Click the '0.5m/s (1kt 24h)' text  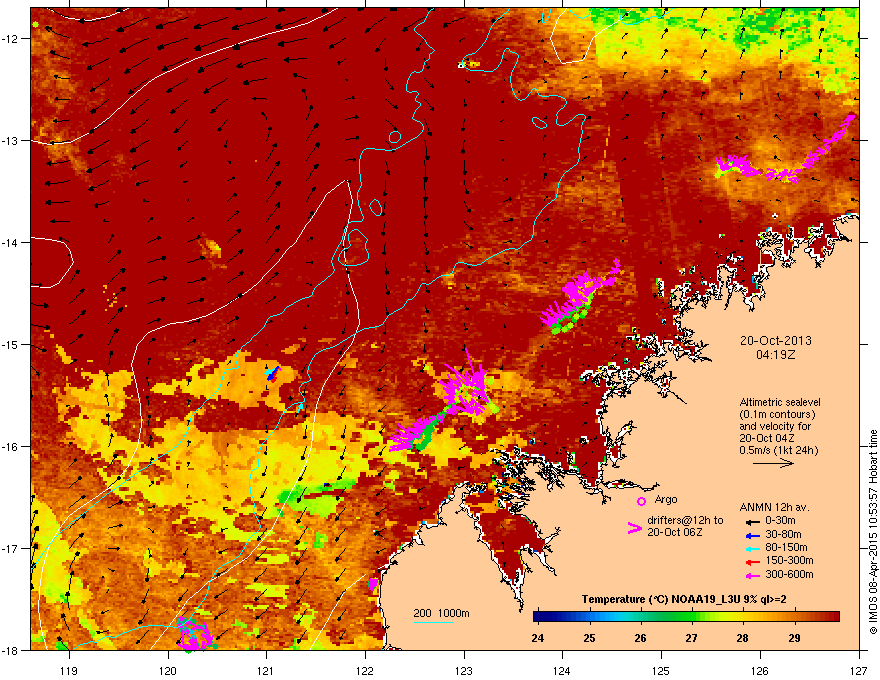[x=778, y=450]
